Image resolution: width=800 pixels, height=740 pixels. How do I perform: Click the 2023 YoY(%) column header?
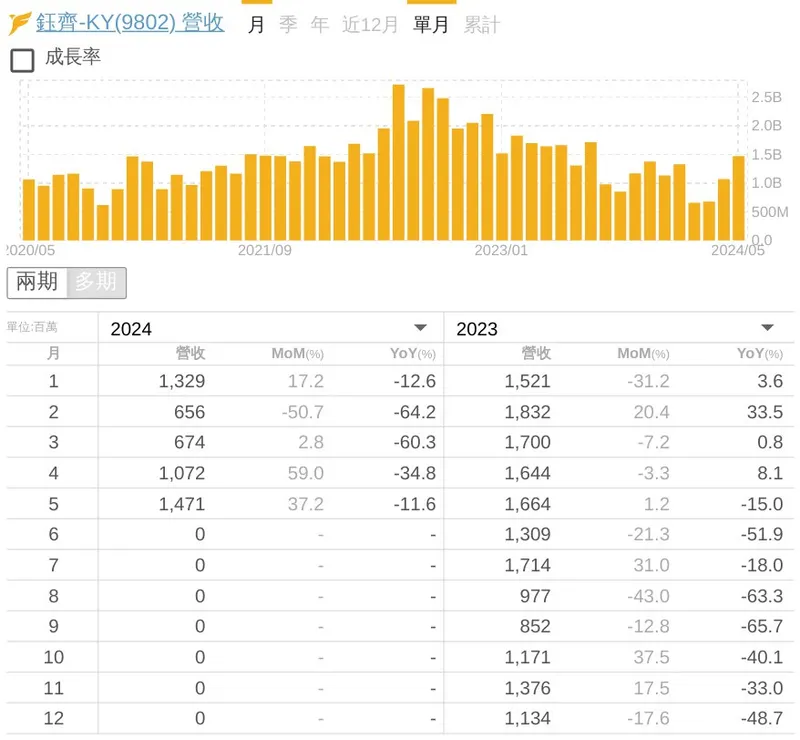point(760,353)
